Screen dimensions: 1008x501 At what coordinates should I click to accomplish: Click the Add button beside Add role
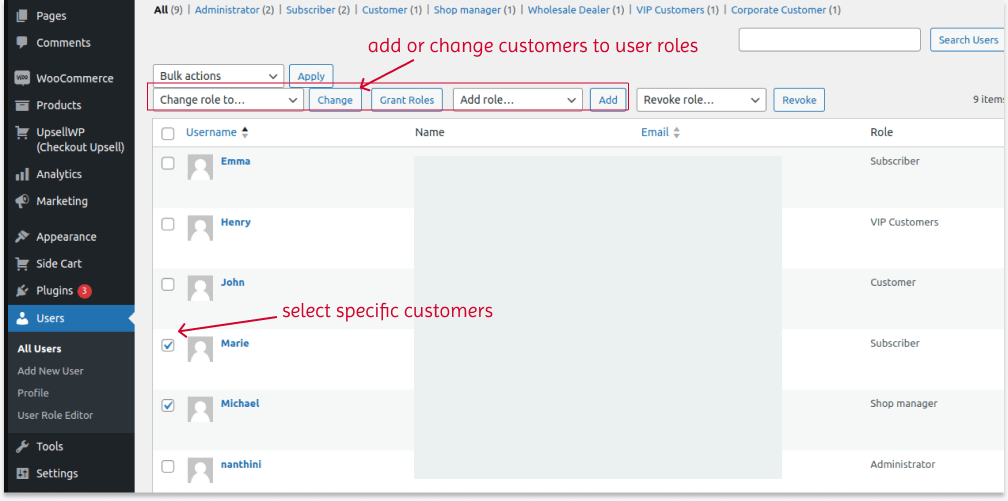pos(608,100)
